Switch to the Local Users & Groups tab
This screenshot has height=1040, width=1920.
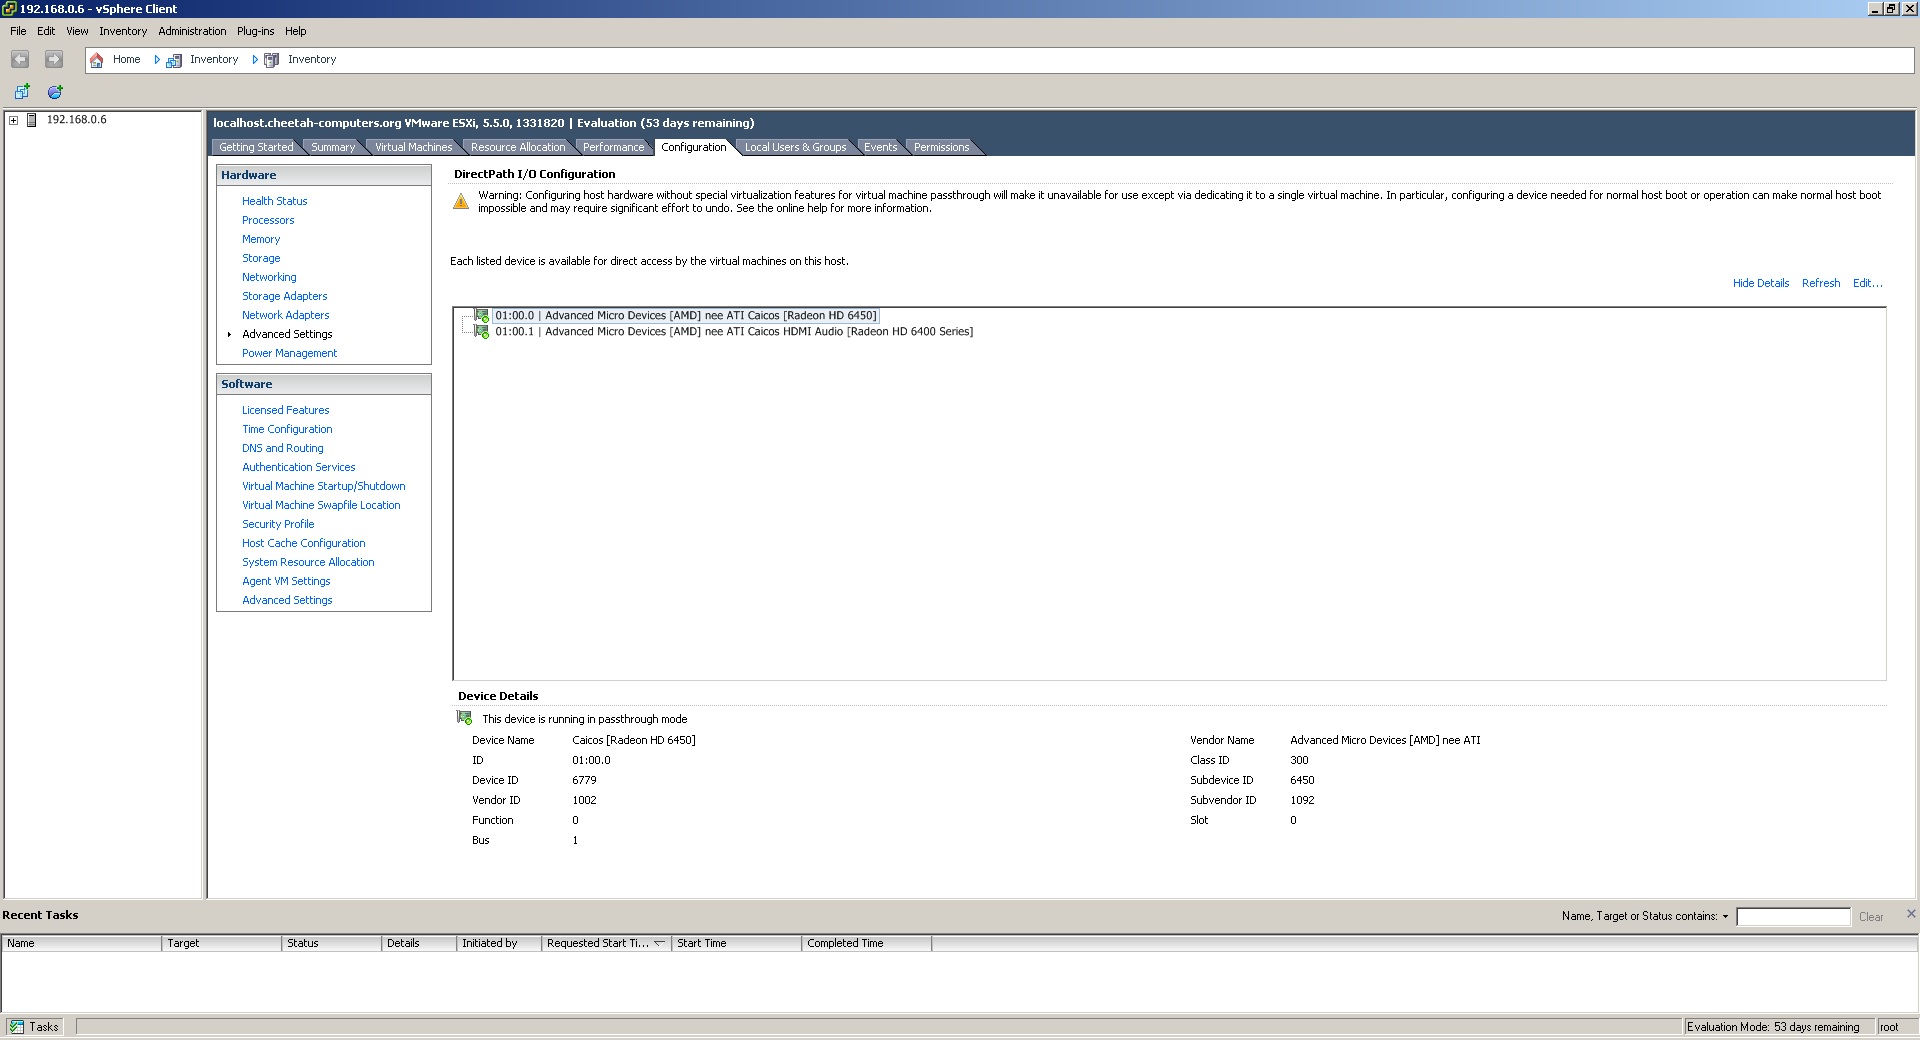coord(795,147)
